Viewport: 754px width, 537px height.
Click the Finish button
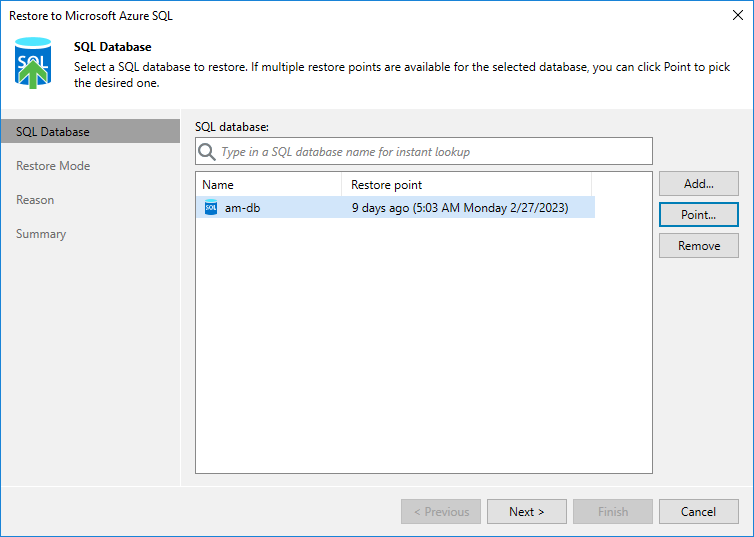(612, 512)
